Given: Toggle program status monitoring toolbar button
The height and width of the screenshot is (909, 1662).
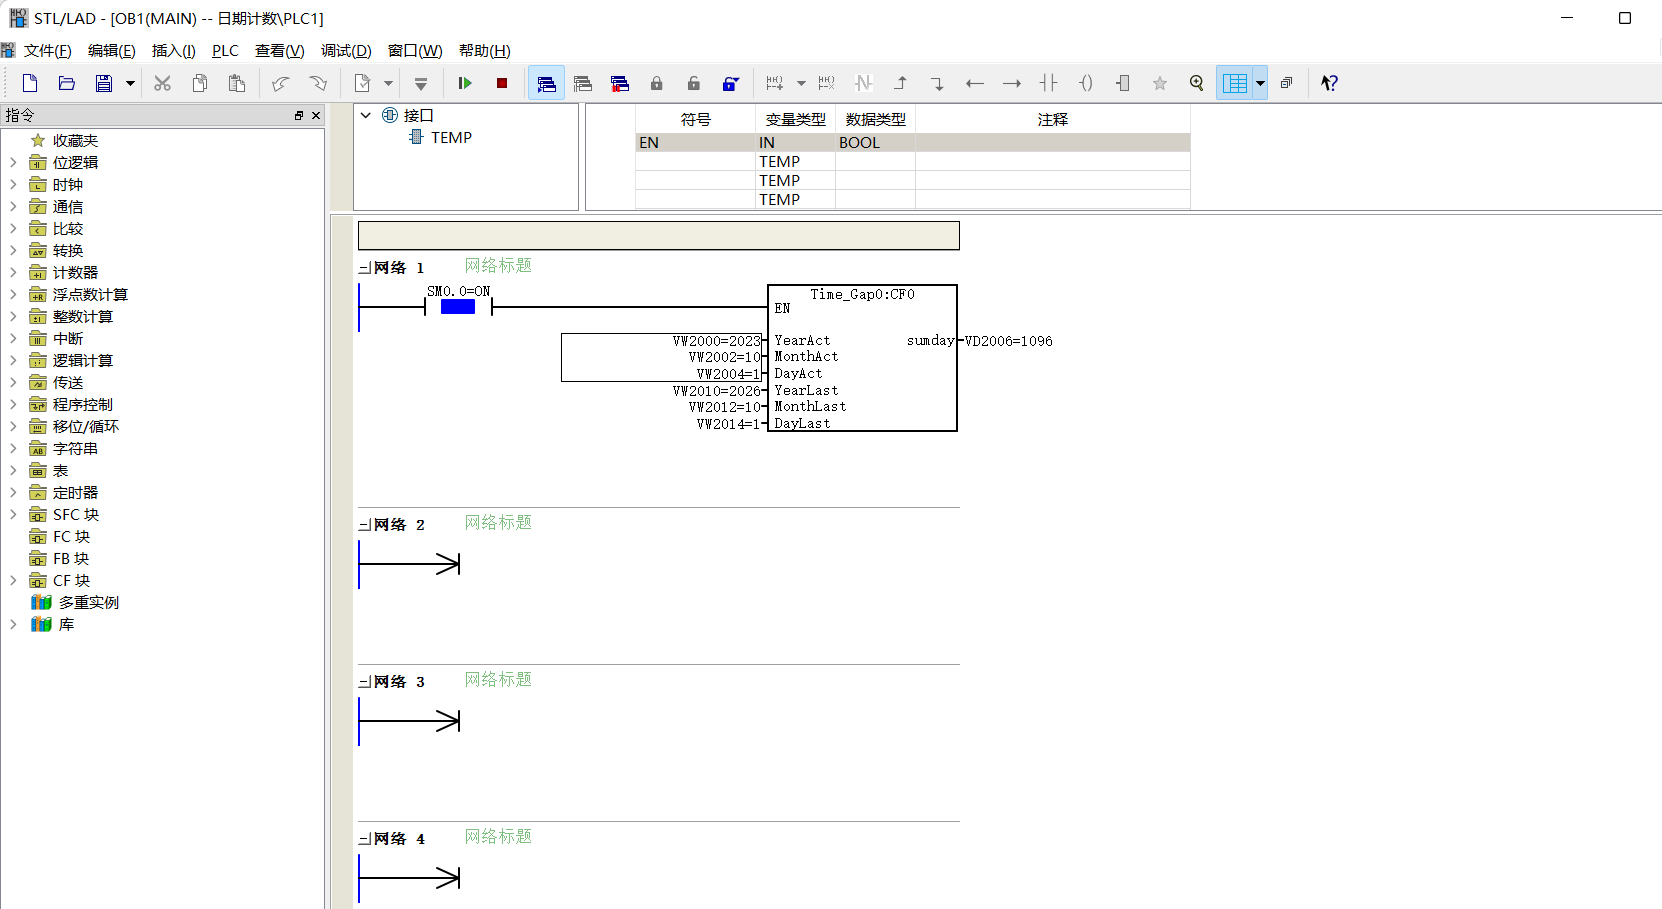Looking at the screenshot, I should pyautogui.click(x=546, y=83).
